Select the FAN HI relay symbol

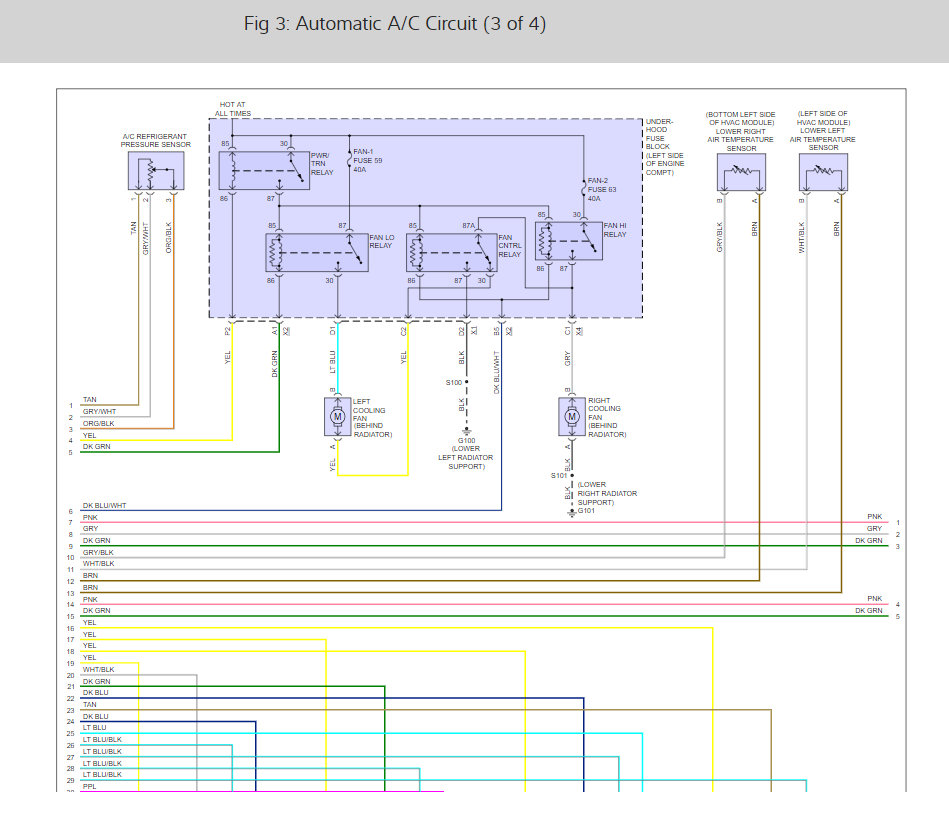point(568,241)
